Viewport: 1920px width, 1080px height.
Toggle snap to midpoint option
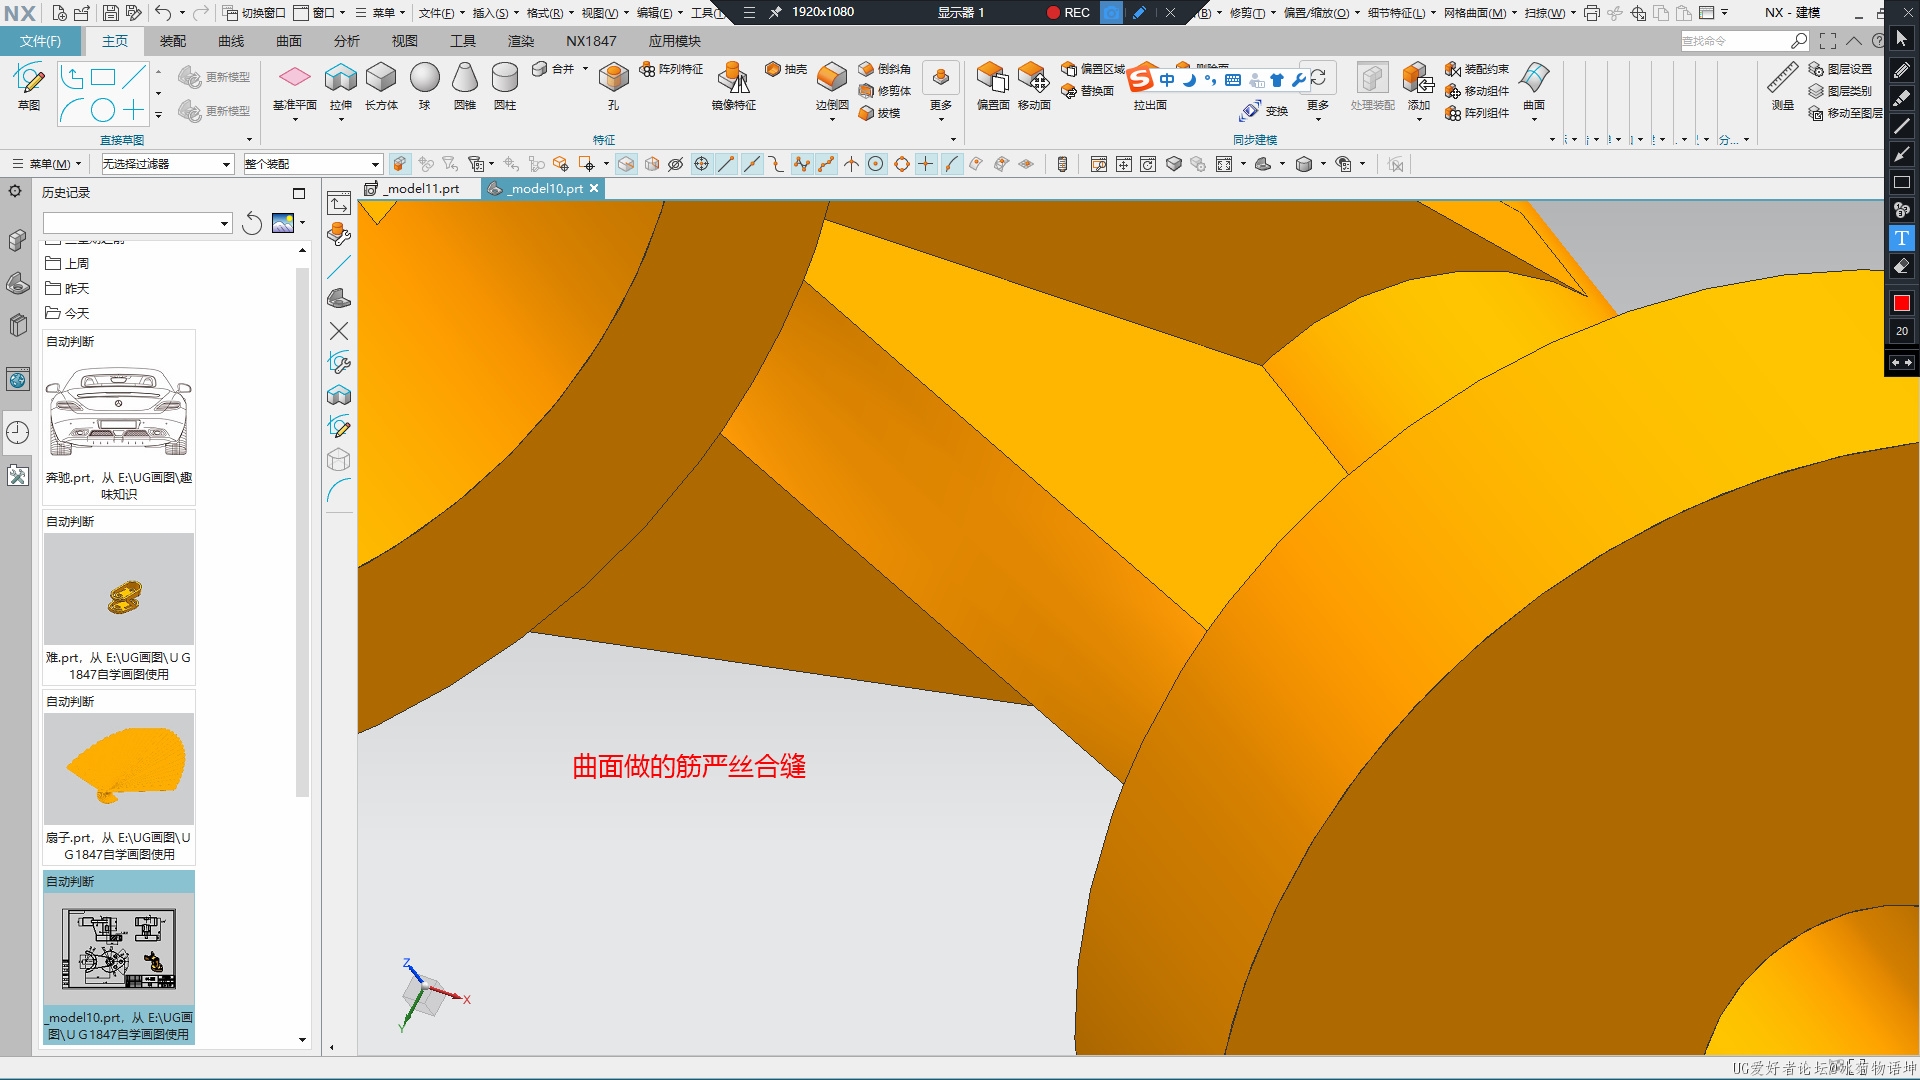click(751, 164)
